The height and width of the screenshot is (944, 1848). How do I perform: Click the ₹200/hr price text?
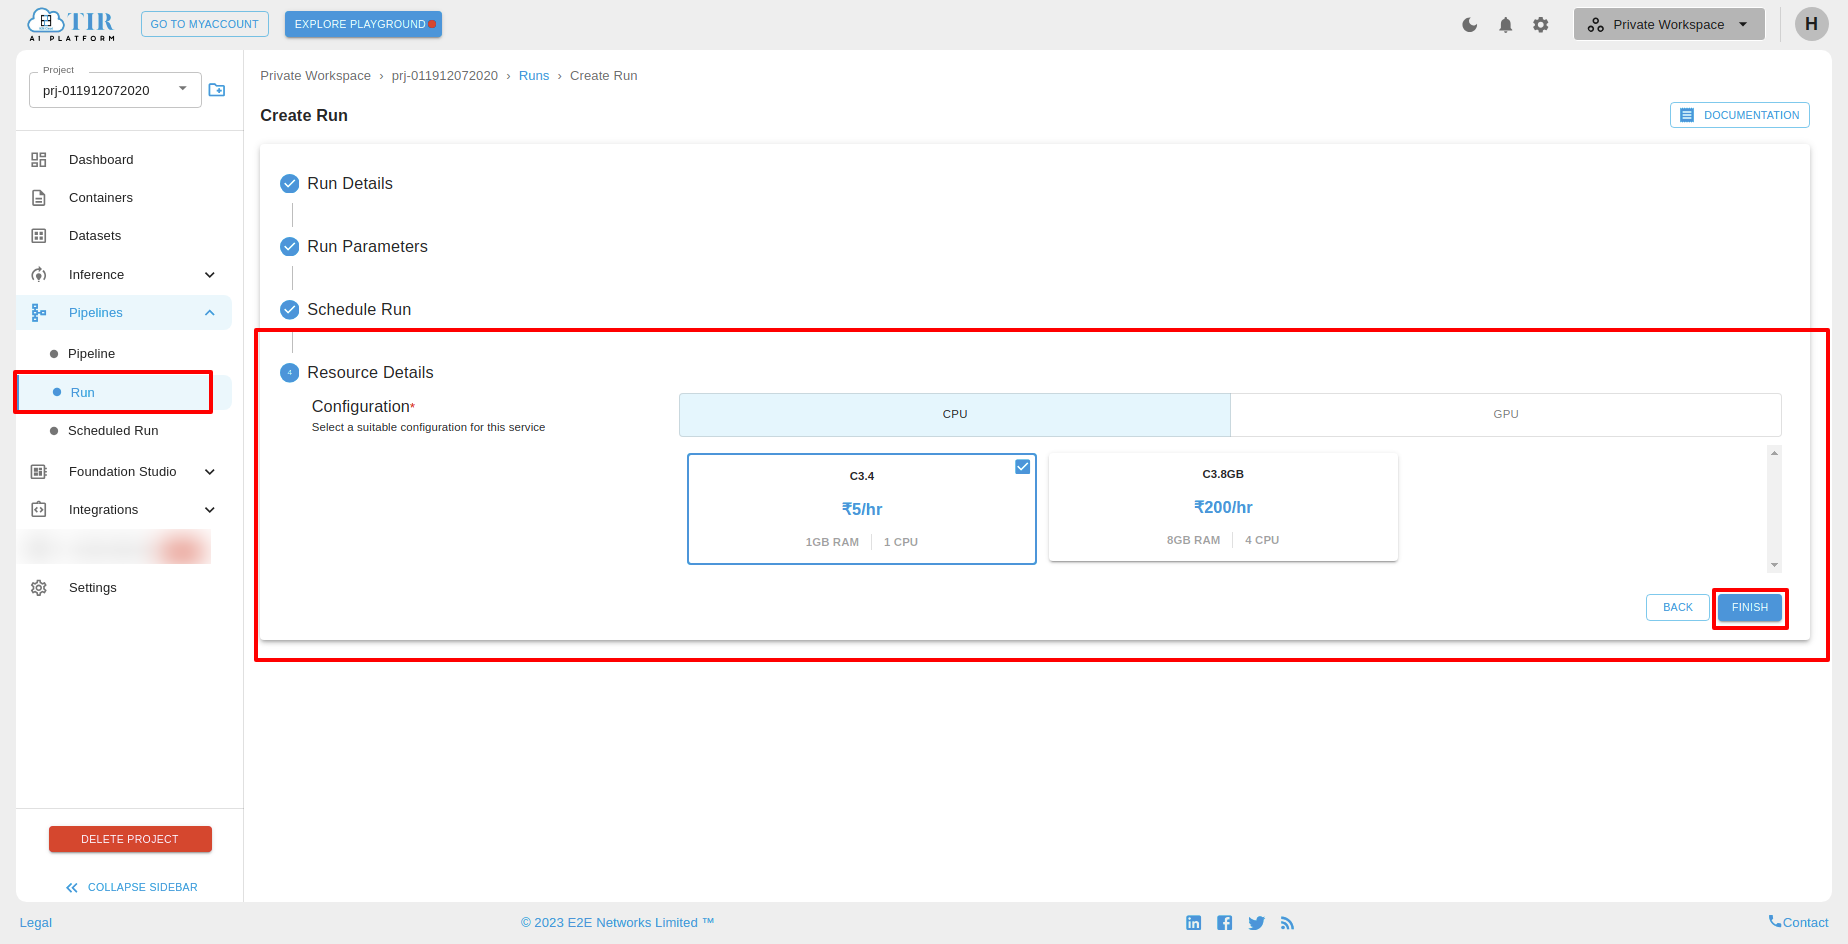[x=1223, y=508]
